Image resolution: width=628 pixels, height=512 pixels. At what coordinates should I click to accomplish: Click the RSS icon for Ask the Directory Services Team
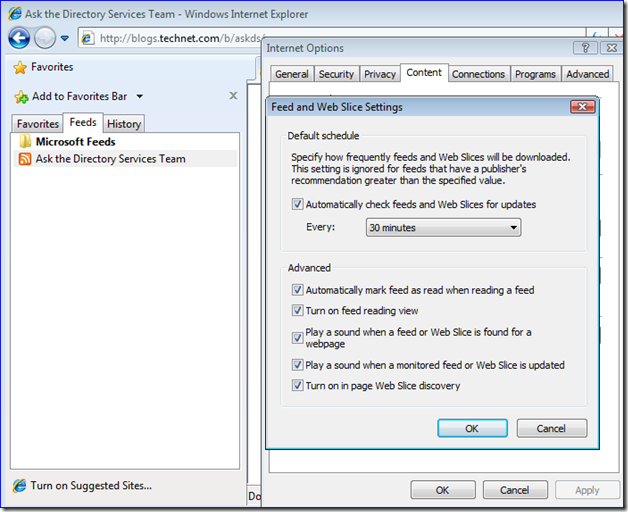[x=25, y=159]
